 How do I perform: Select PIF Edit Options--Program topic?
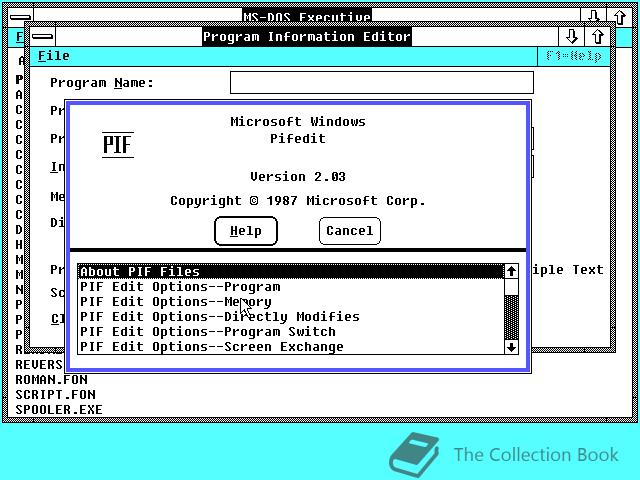pos(291,287)
